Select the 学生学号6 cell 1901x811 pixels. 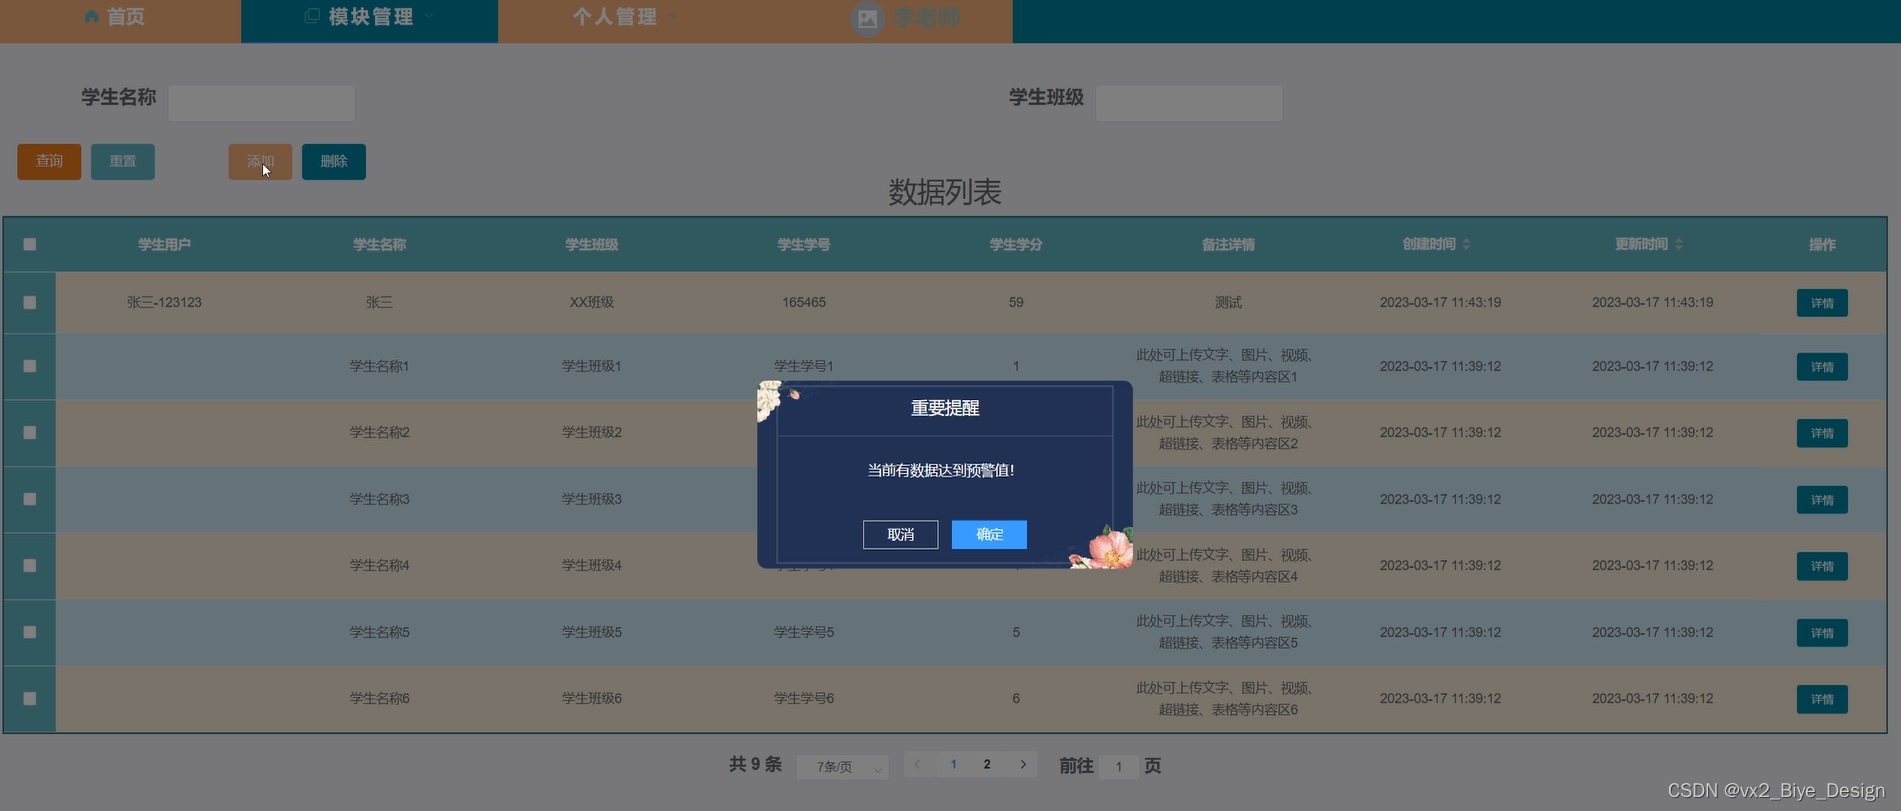(x=804, y=698)
